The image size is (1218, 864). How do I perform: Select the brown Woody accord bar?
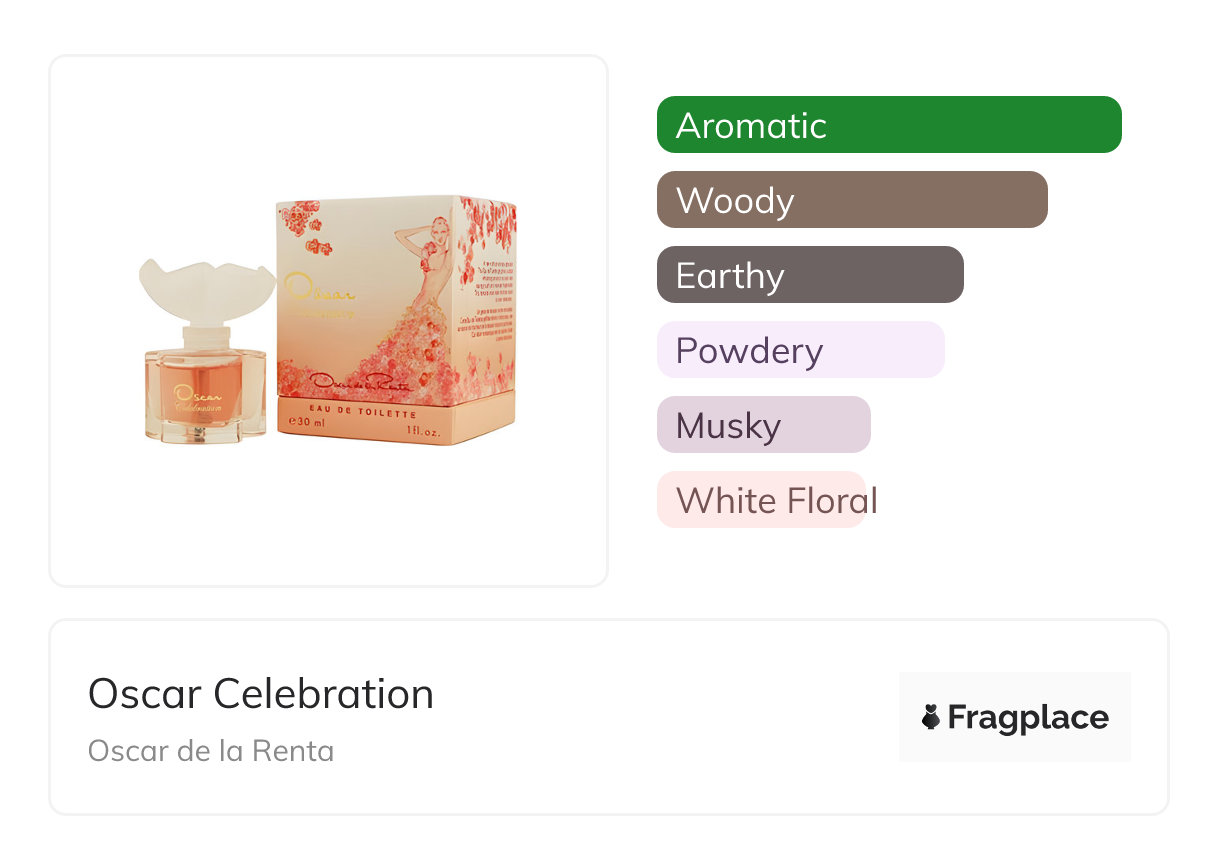[851, 200]
